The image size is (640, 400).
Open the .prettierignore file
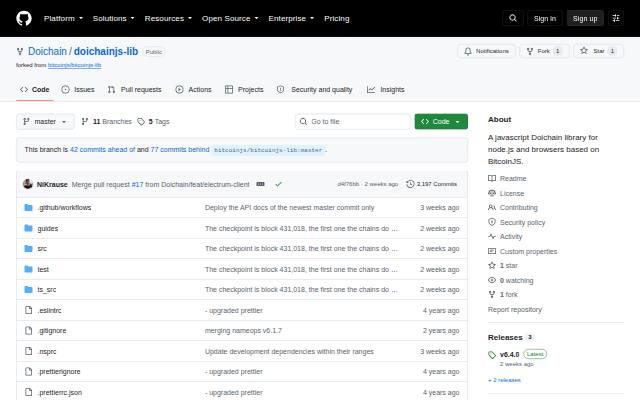tap(59, 372)
